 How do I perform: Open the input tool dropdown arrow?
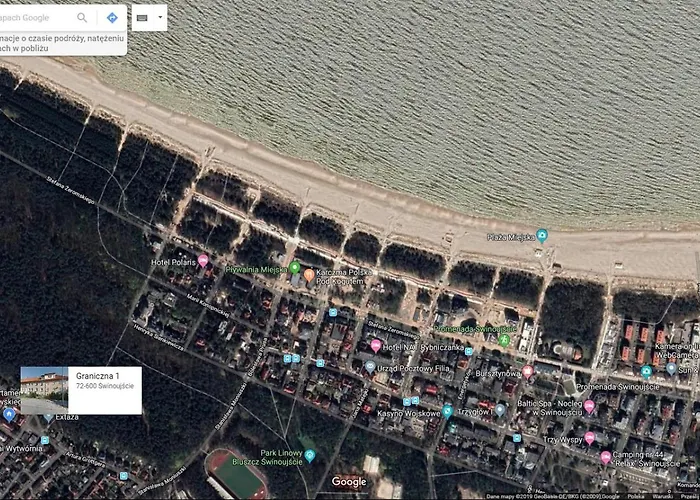160,18
